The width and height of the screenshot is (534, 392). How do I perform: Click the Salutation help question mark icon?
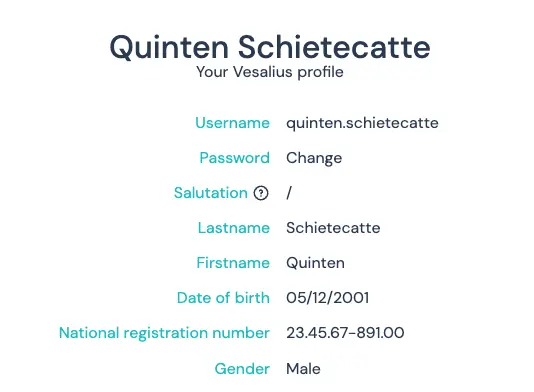click(x=261, y=193)
